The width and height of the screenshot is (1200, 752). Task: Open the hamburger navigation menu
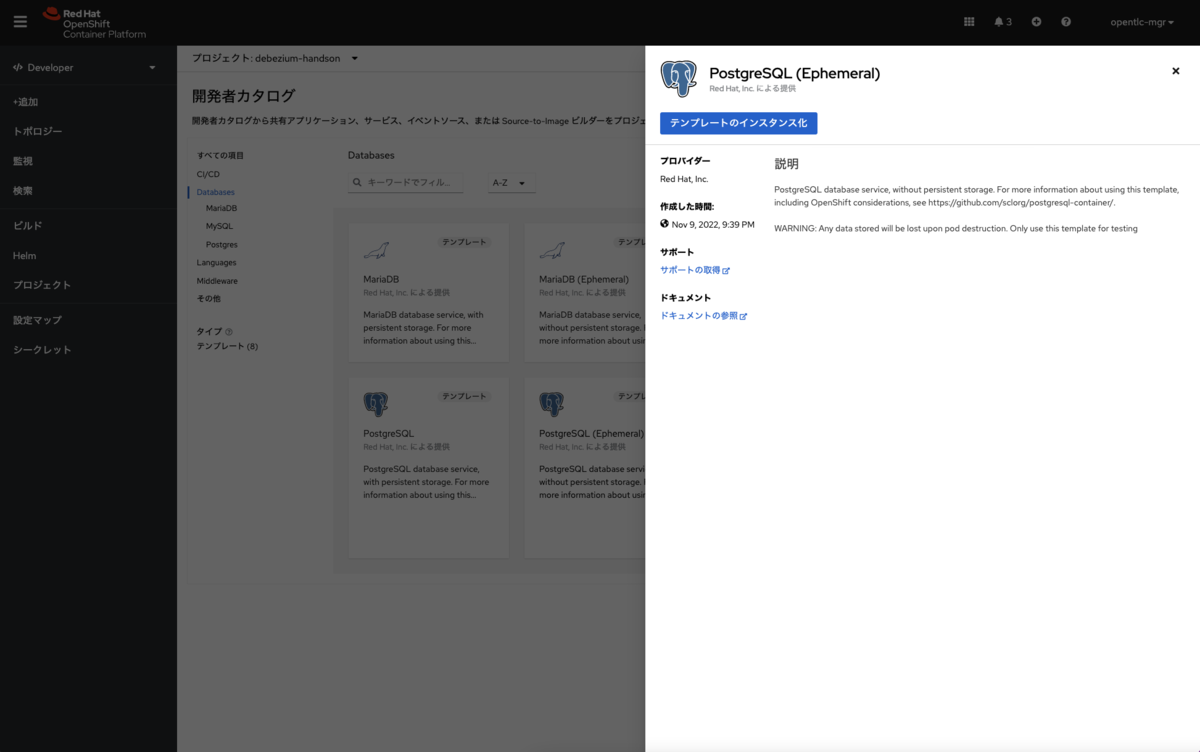[20, 21]
